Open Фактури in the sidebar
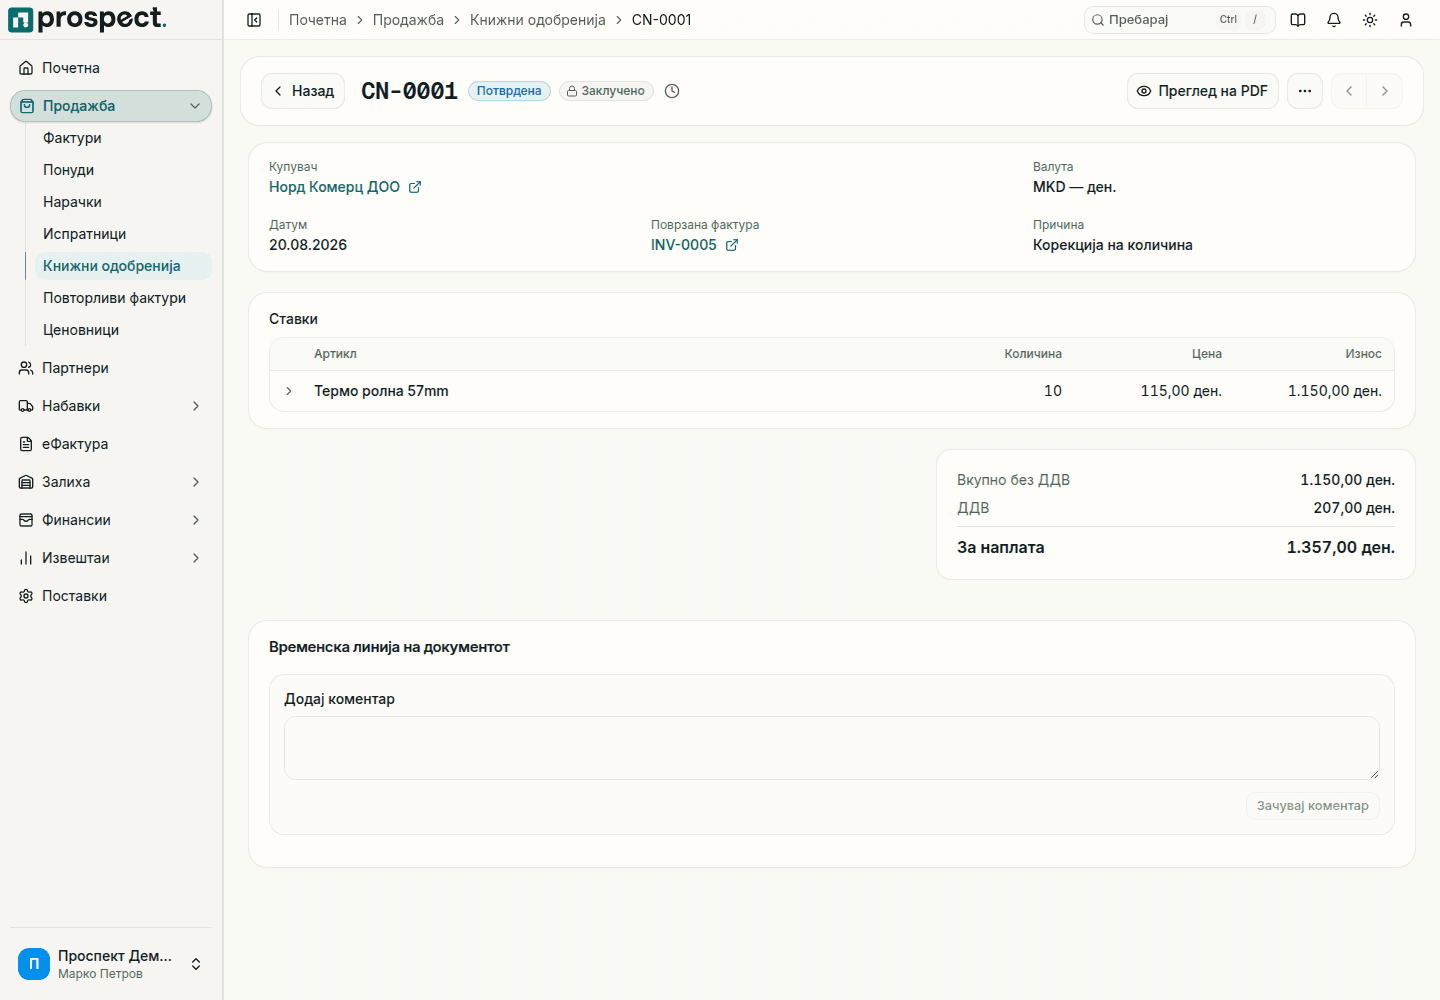The image size is (1440, 1000). pos(123,138)
